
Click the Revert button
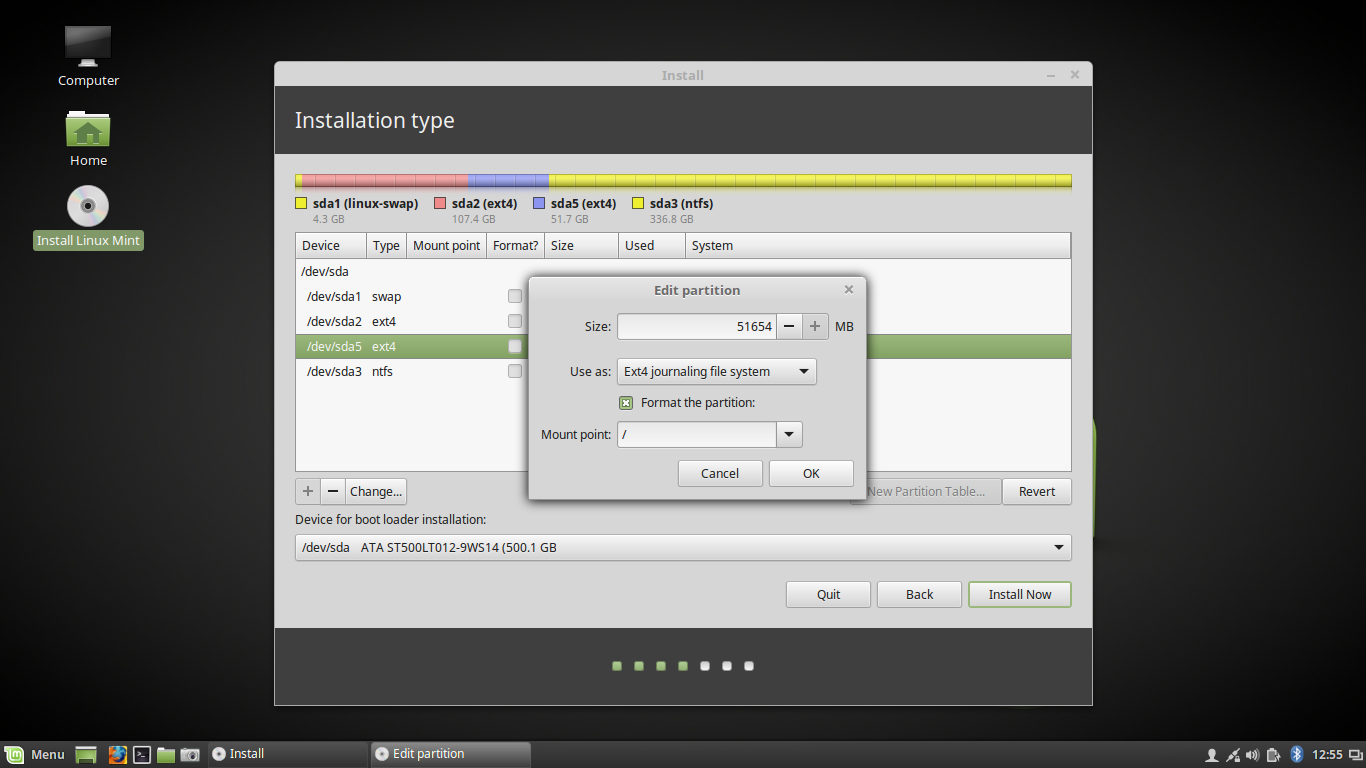coord(1037,491)
